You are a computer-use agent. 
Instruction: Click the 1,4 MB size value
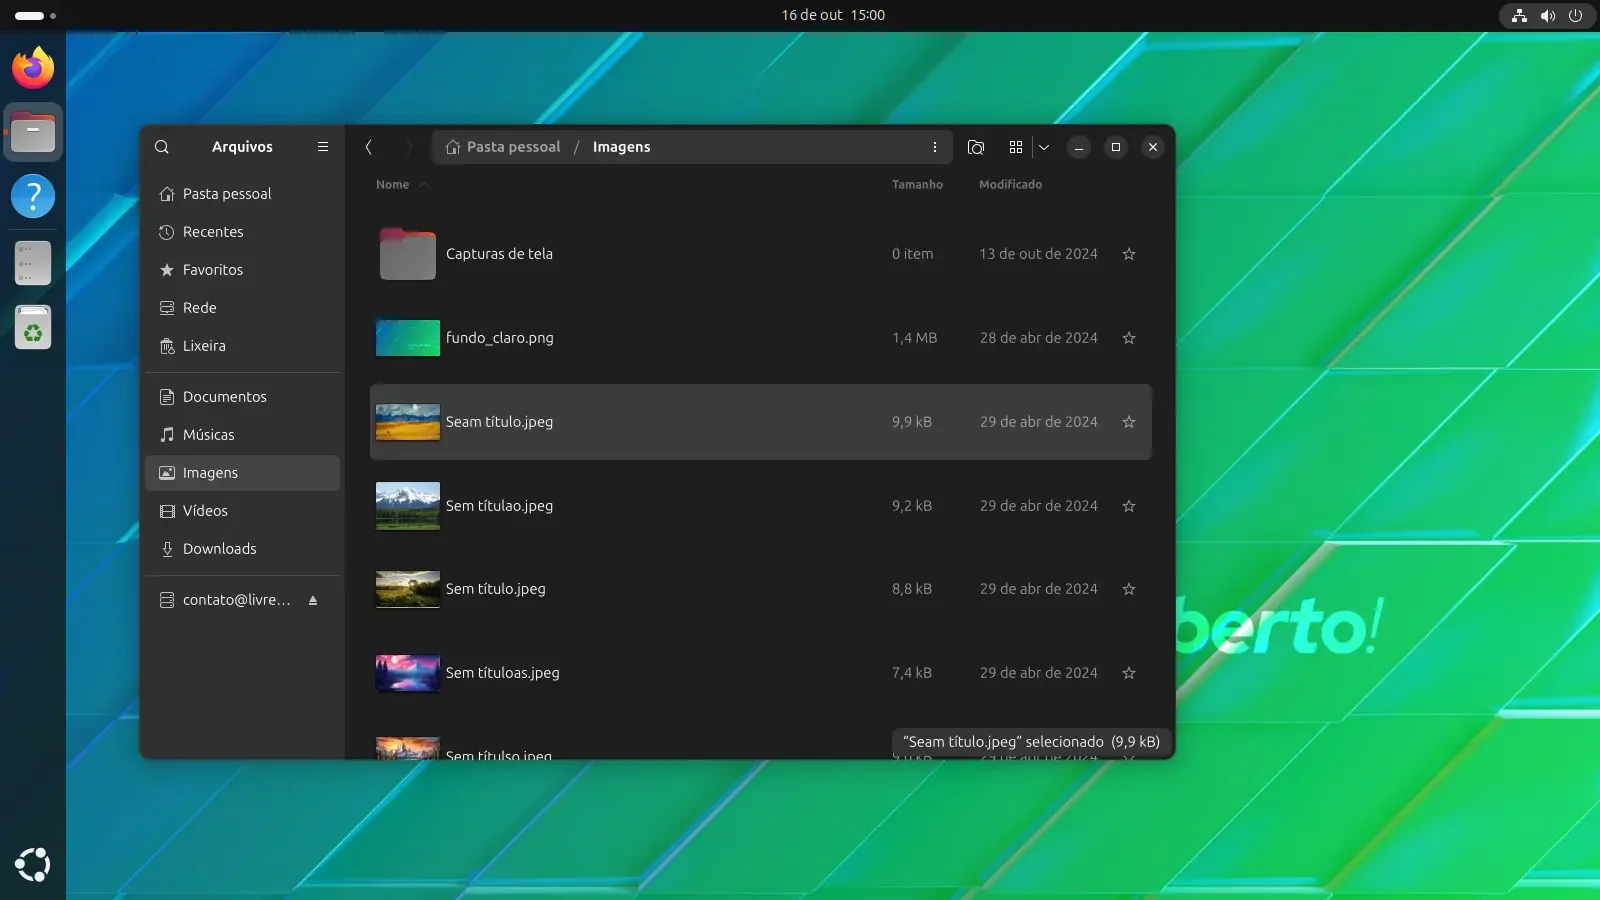pyautogui.click(x=914, y=338)
